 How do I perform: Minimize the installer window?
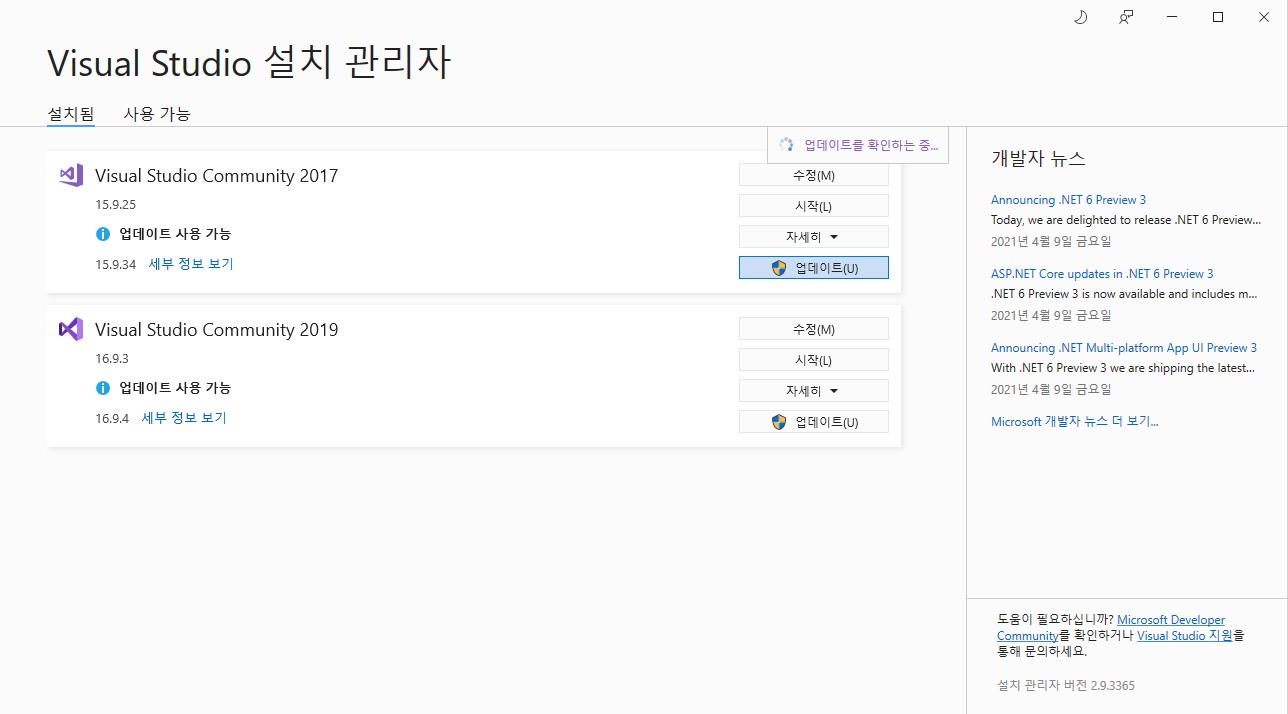click(x=1172, y=17)
